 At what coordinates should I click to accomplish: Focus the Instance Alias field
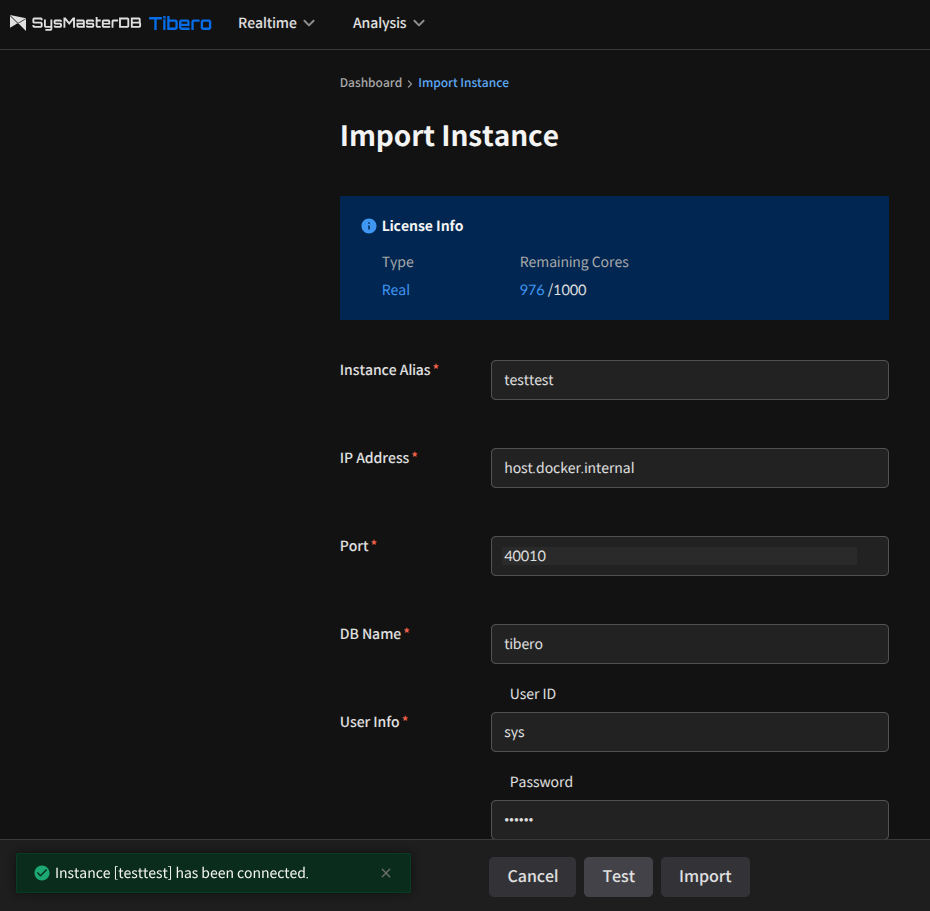689,380
